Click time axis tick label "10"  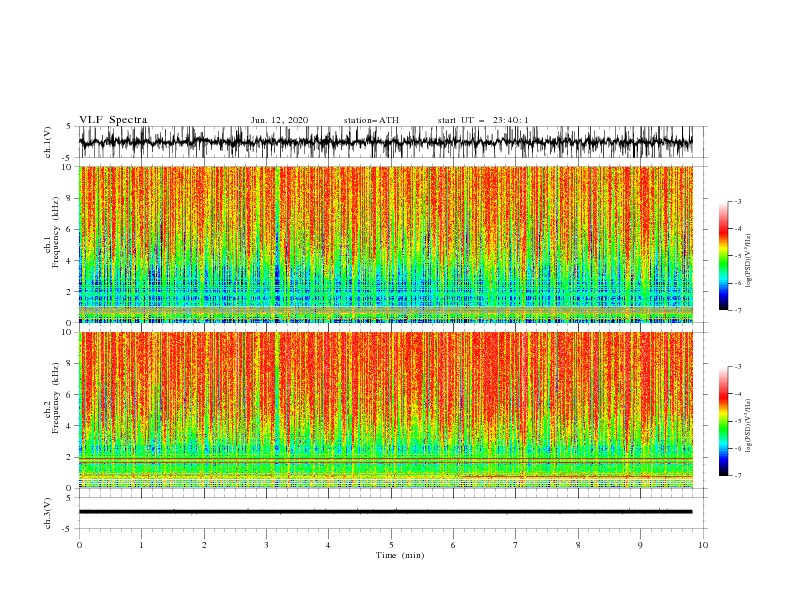(x=703, y=545)
